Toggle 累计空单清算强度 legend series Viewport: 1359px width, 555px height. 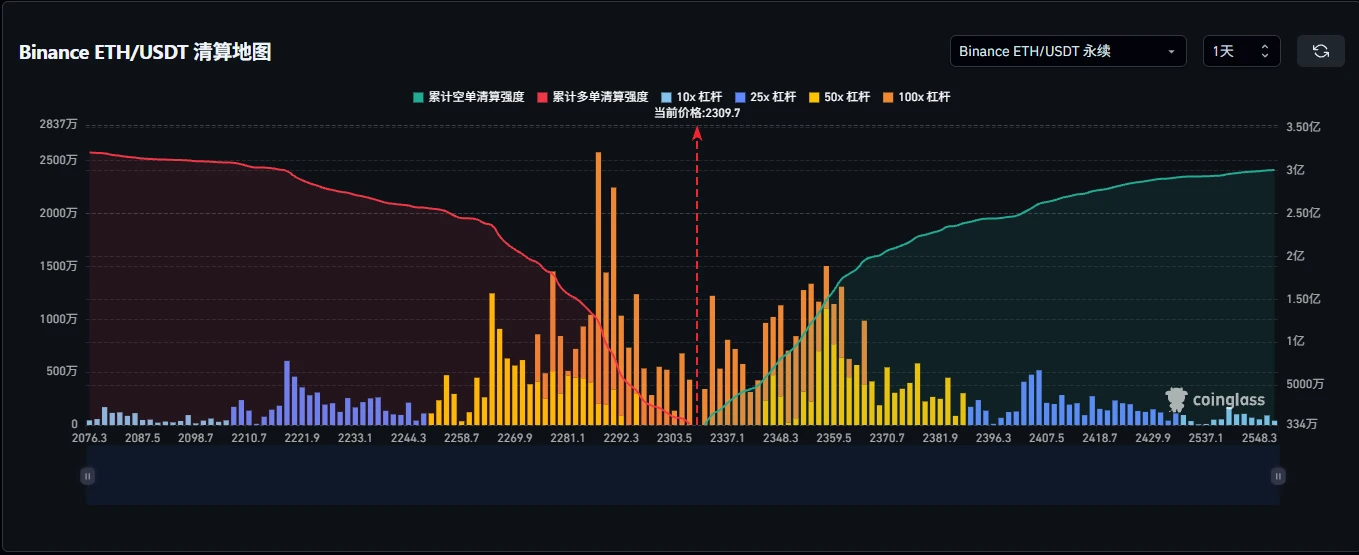click(468, 97)
